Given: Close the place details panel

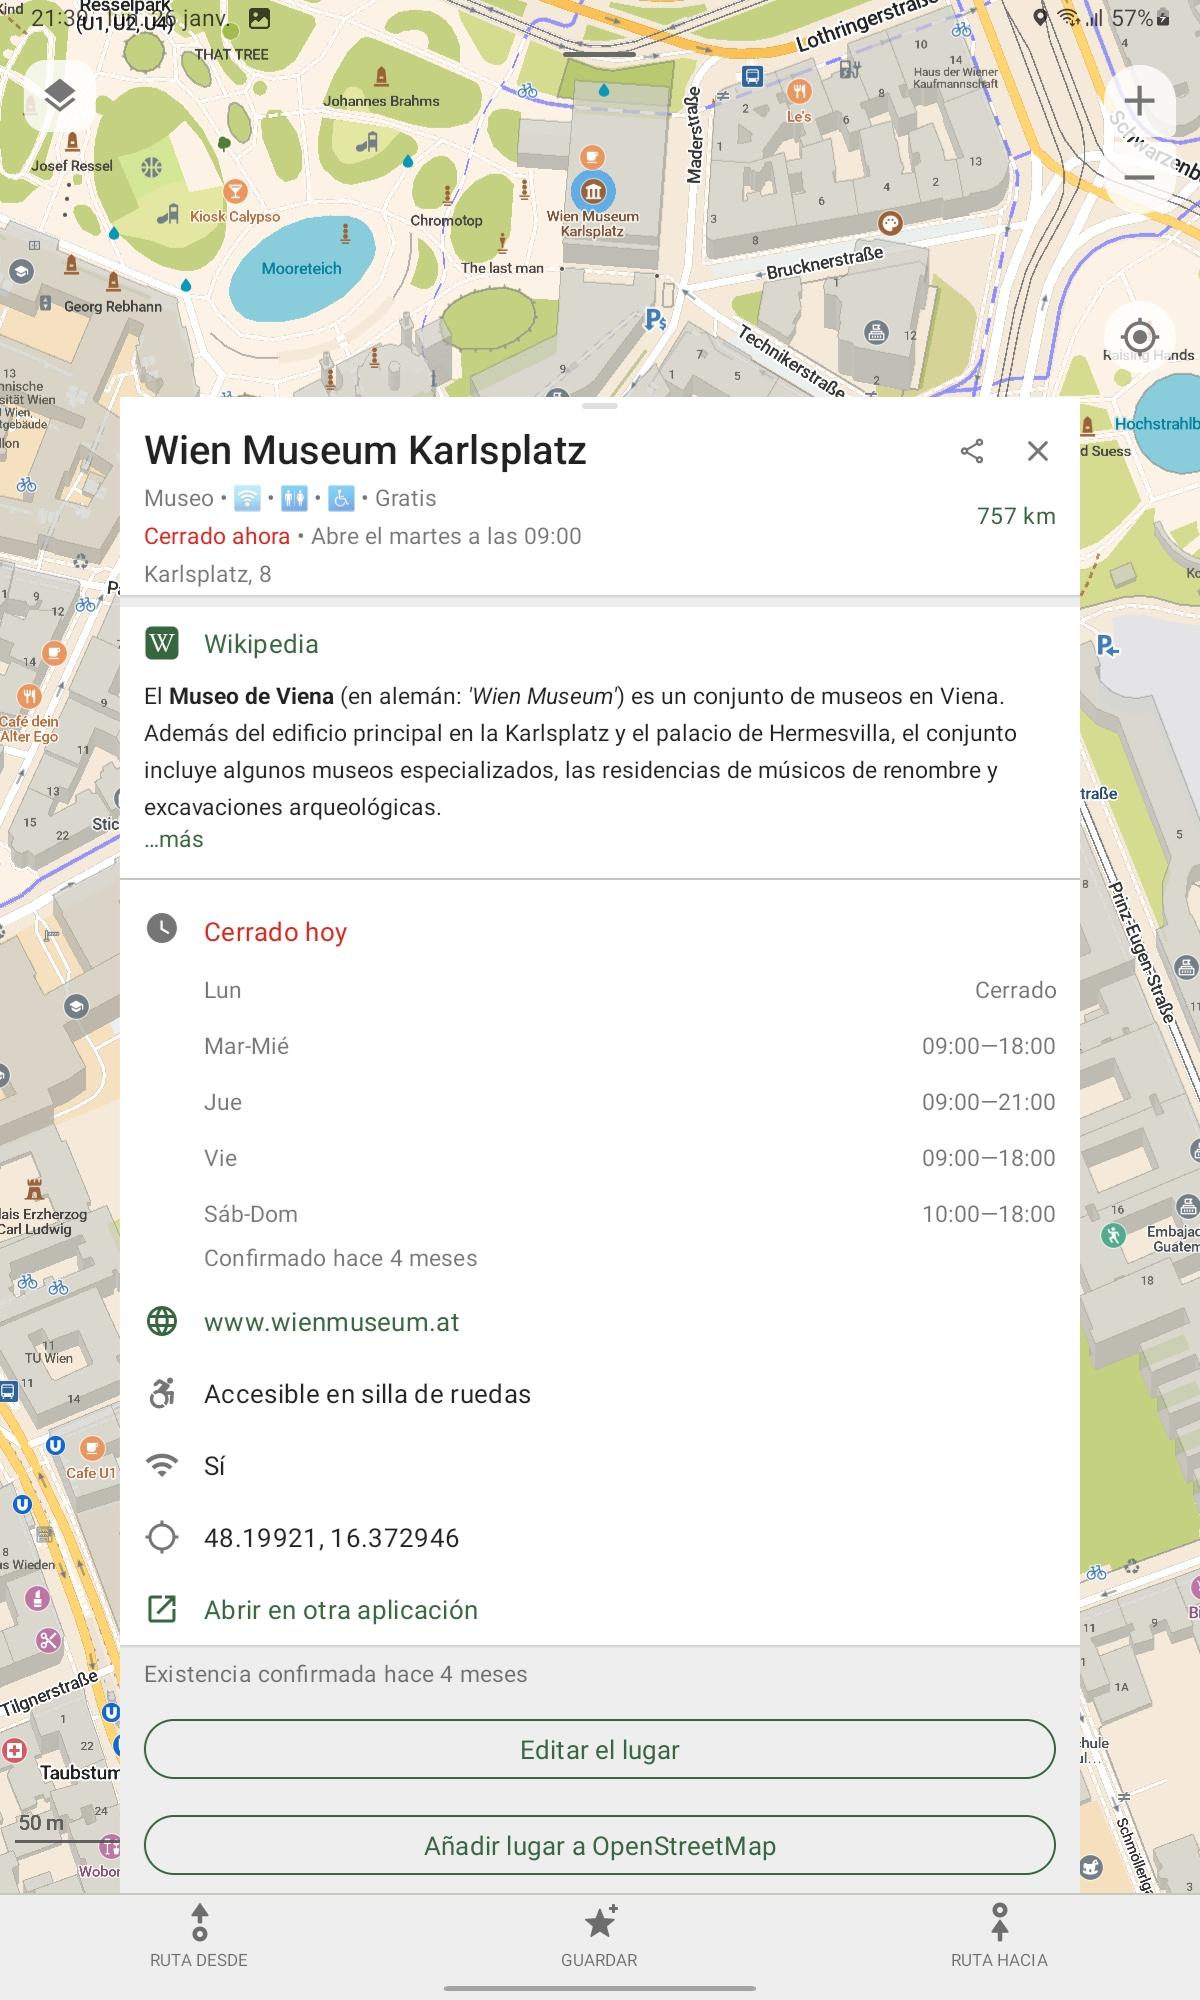Looking at the screenshot, I should click(1038, 451).
